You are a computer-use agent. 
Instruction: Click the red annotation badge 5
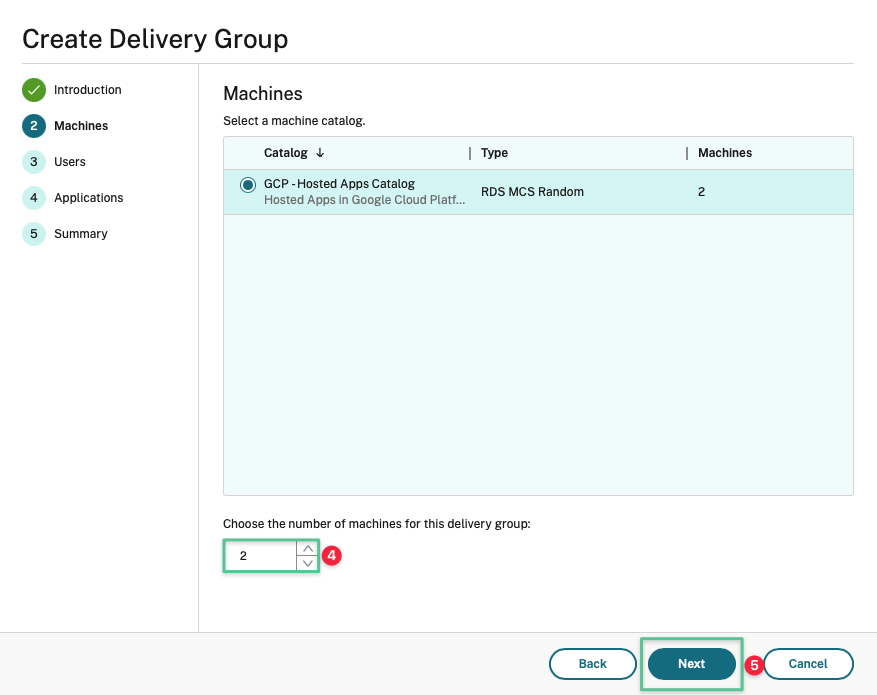(754, 664)
